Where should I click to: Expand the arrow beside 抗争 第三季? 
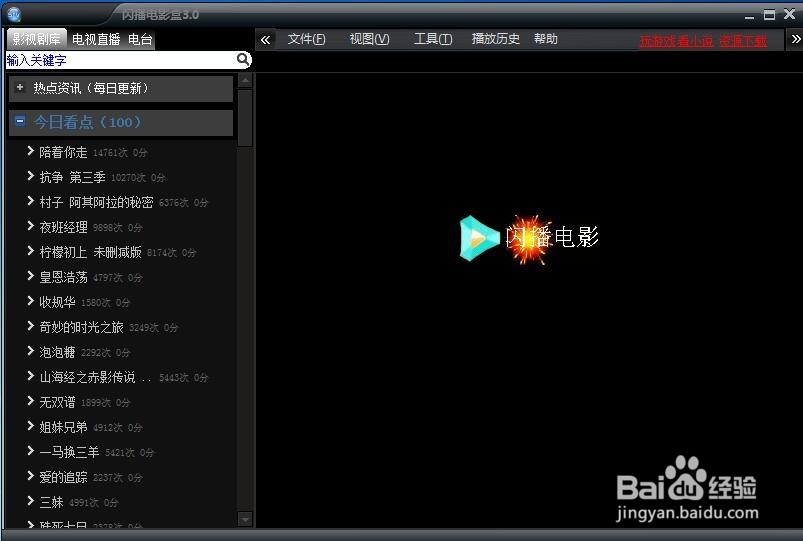(31, 176)
